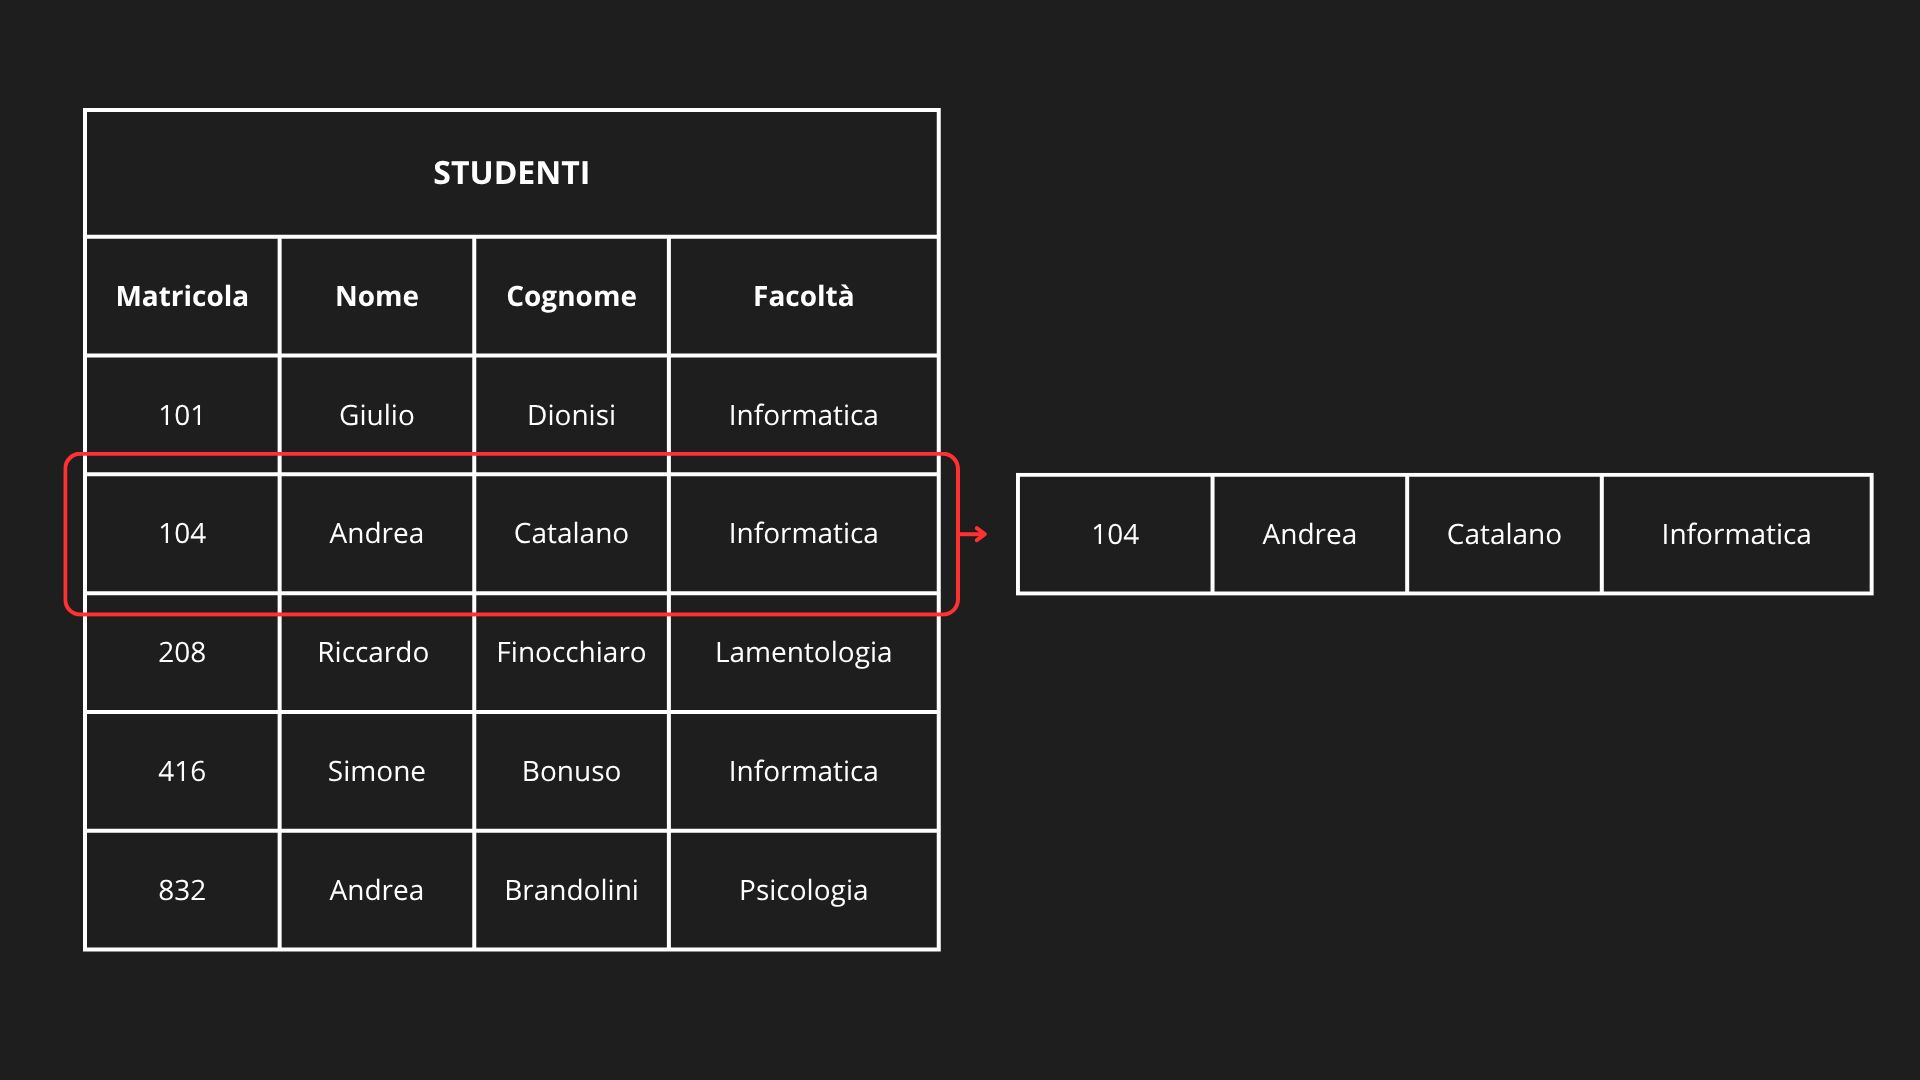1920x1080 pixels.
Task: Select the surname cell Dionisi
Action: tap(571, 415)
